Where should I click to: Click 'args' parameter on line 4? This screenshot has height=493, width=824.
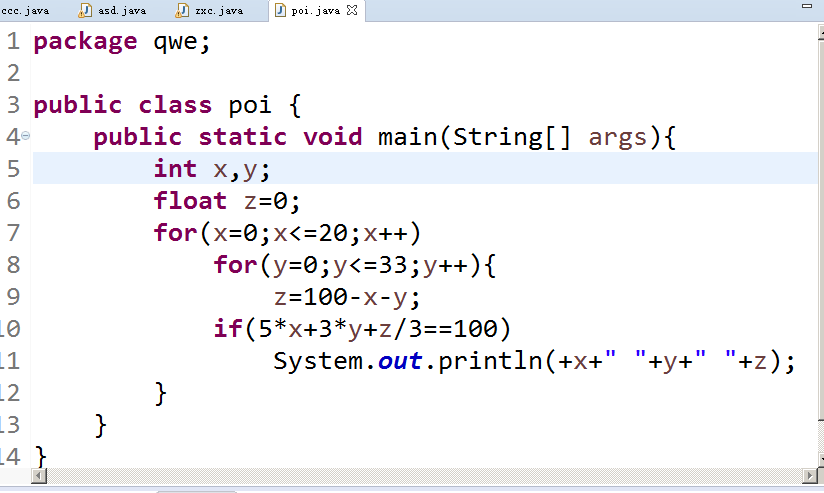click(617, 138)
